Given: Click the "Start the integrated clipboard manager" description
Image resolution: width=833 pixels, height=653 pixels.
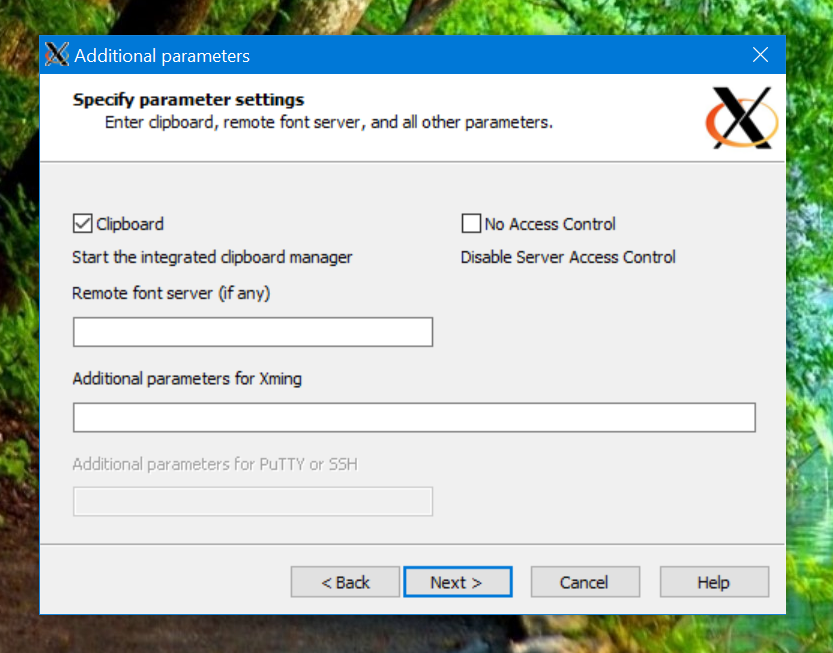Looking at the screenshot, I should 212,257.
